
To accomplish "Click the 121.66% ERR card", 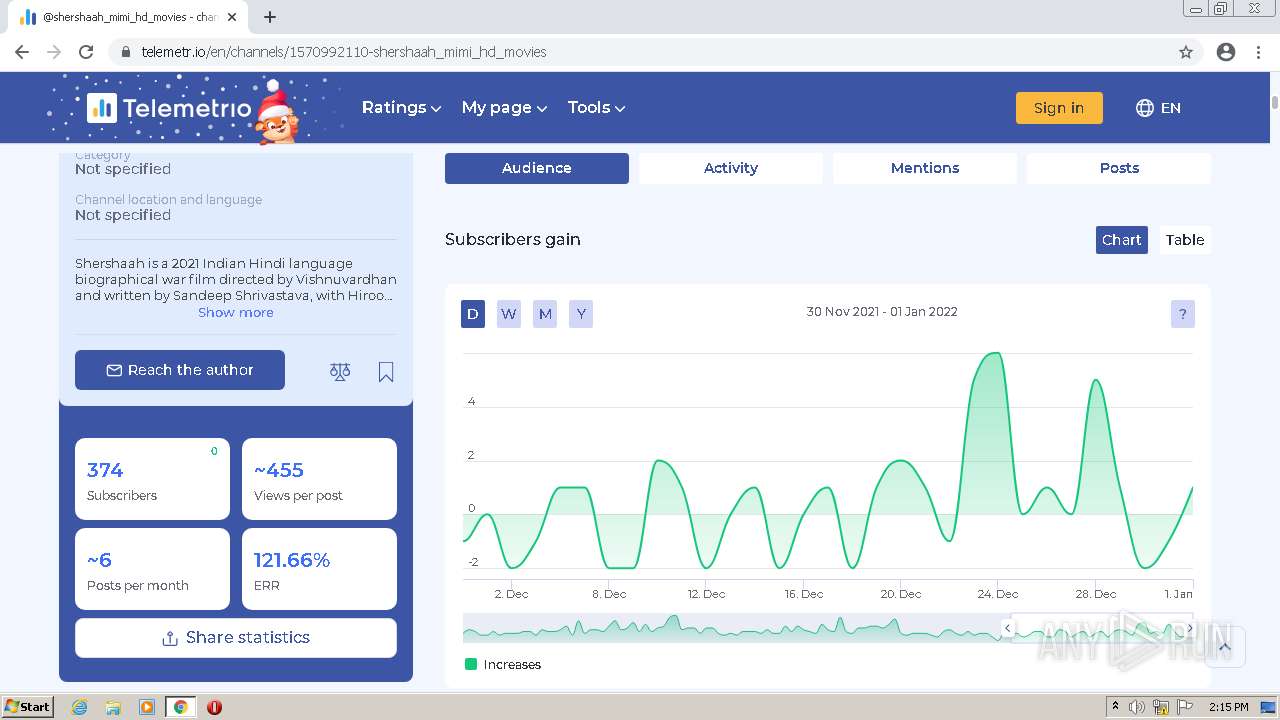I will (319, 569).
